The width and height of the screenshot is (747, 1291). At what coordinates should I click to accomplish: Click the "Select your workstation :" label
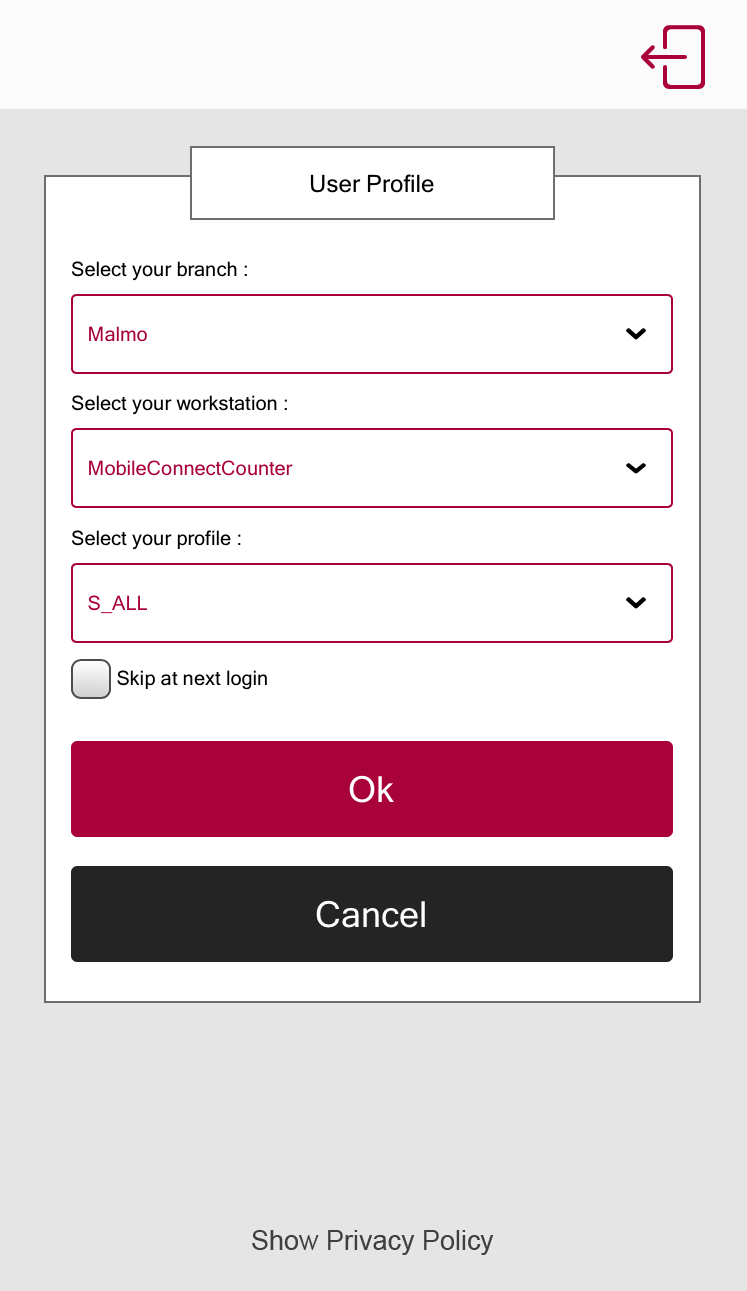point(179,404)
